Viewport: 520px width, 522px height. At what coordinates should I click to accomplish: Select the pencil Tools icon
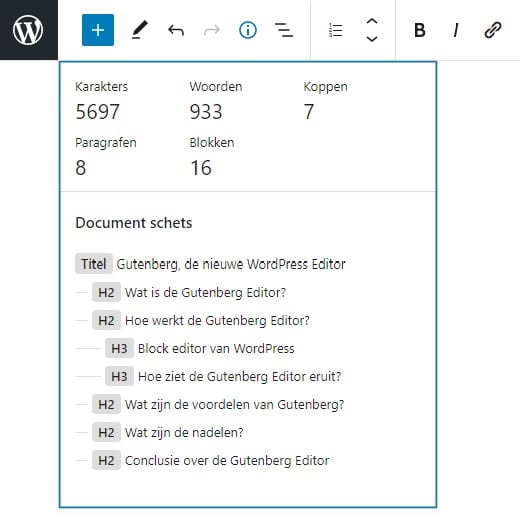coord(140,30)
